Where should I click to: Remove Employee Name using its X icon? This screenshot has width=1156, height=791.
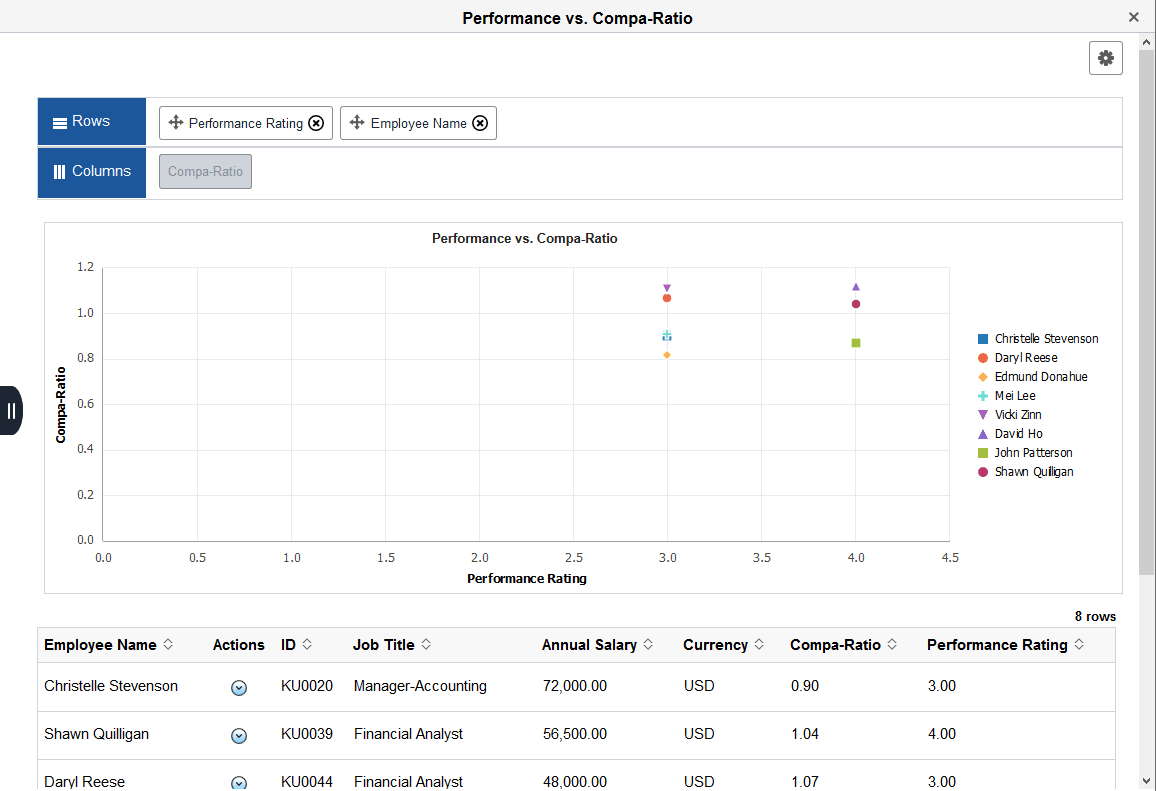480,123
